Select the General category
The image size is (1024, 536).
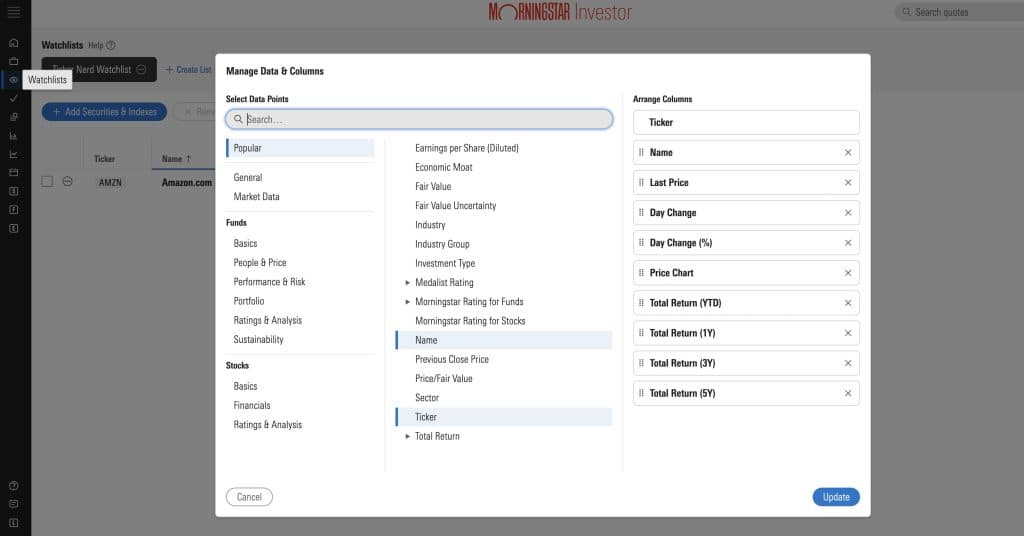[248, 177]
